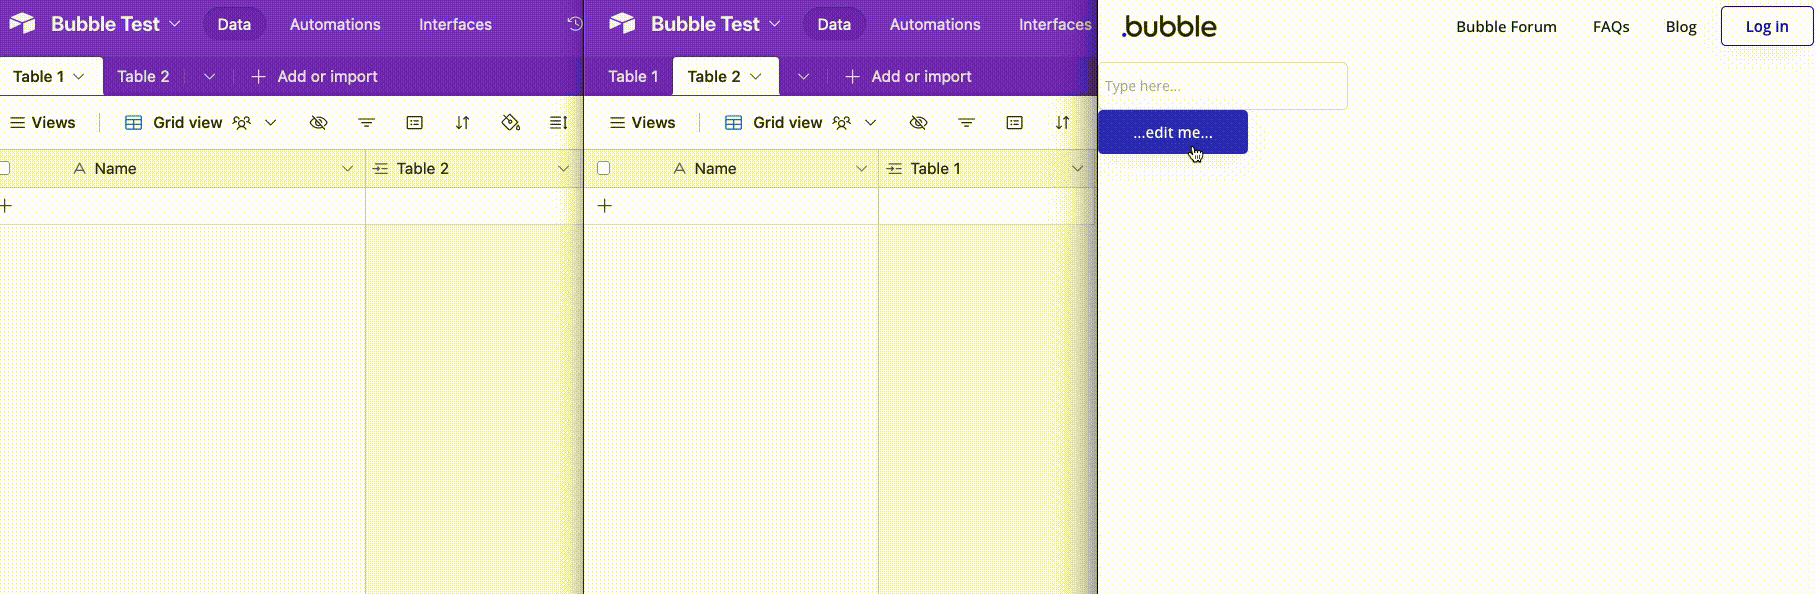
Task: Open the tables list chevron in left window
Action: tap(209, 76)
